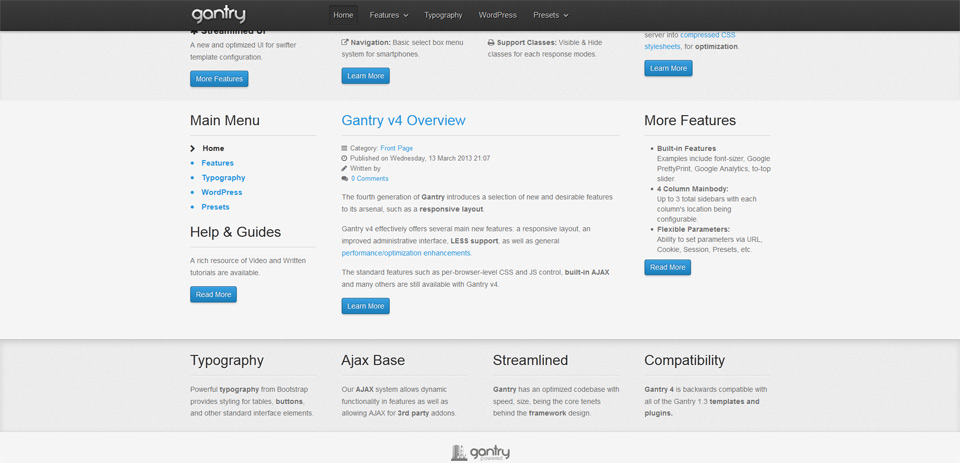960x463 pixels.
Task: Click the category list icon
Action: pos(344,148)
